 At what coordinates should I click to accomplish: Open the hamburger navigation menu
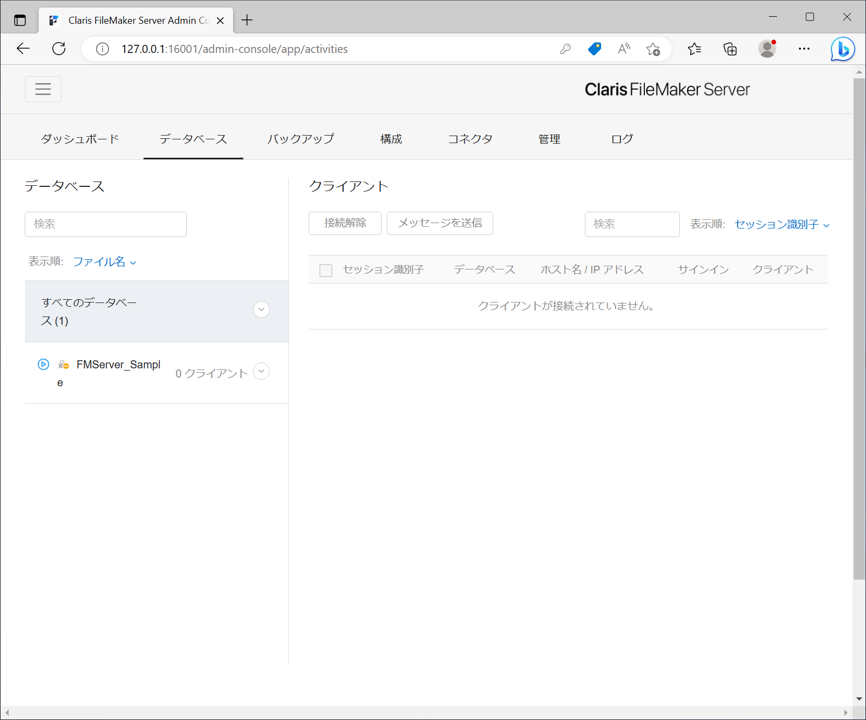43,89
